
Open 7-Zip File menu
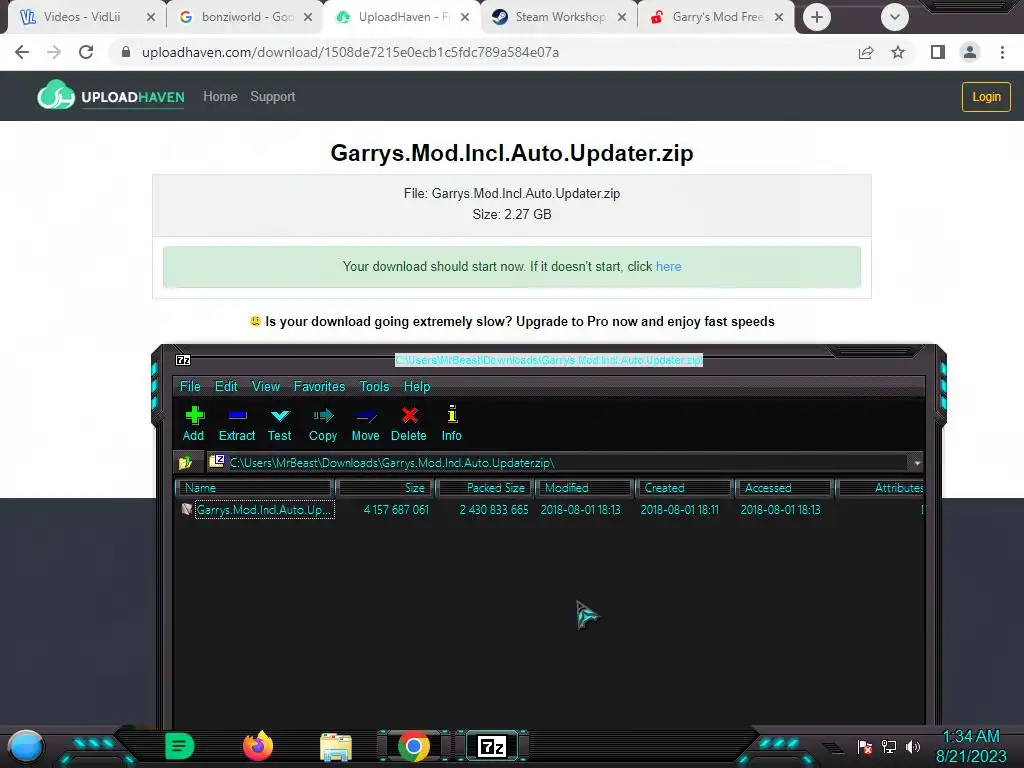(190, 387)
